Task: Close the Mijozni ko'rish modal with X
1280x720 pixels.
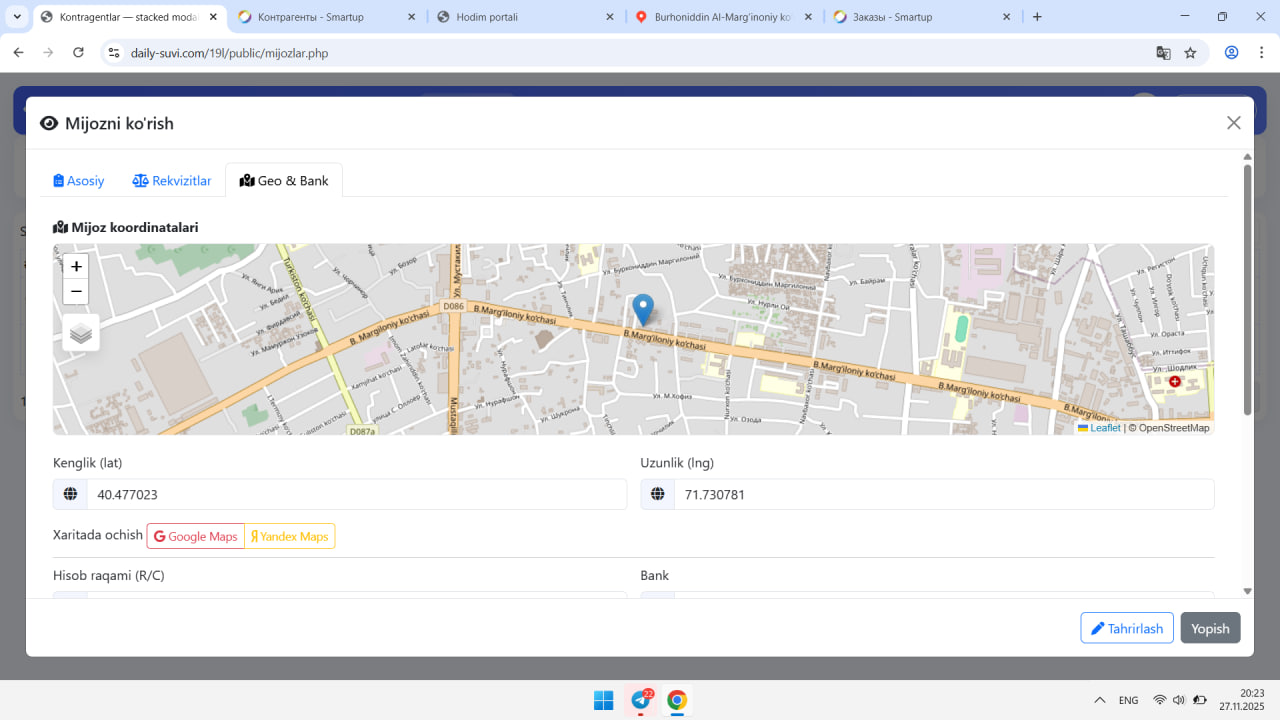Action: point(1233,123)
